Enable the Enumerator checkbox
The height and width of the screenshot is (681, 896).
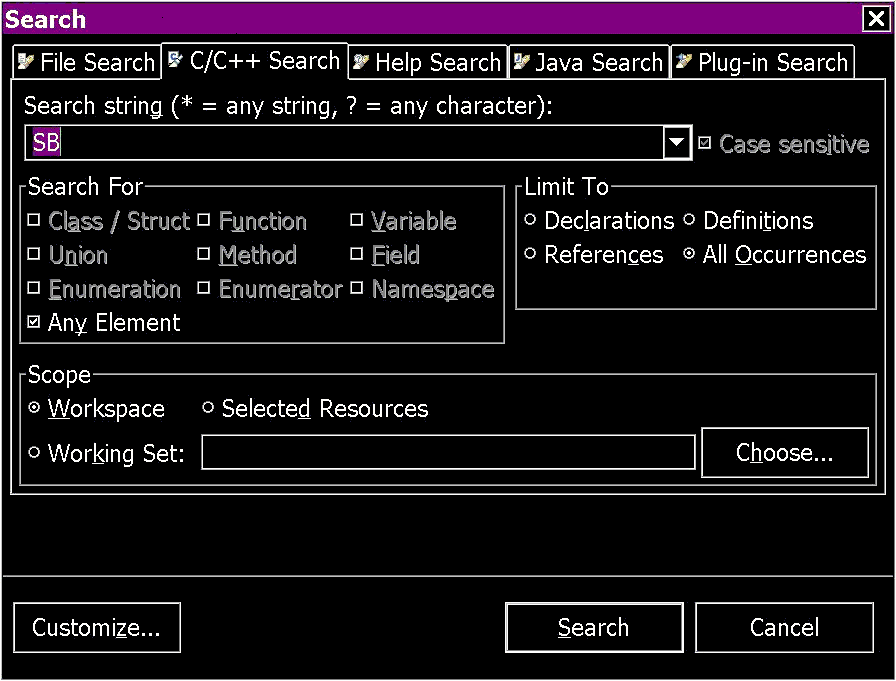coord(204,288)
